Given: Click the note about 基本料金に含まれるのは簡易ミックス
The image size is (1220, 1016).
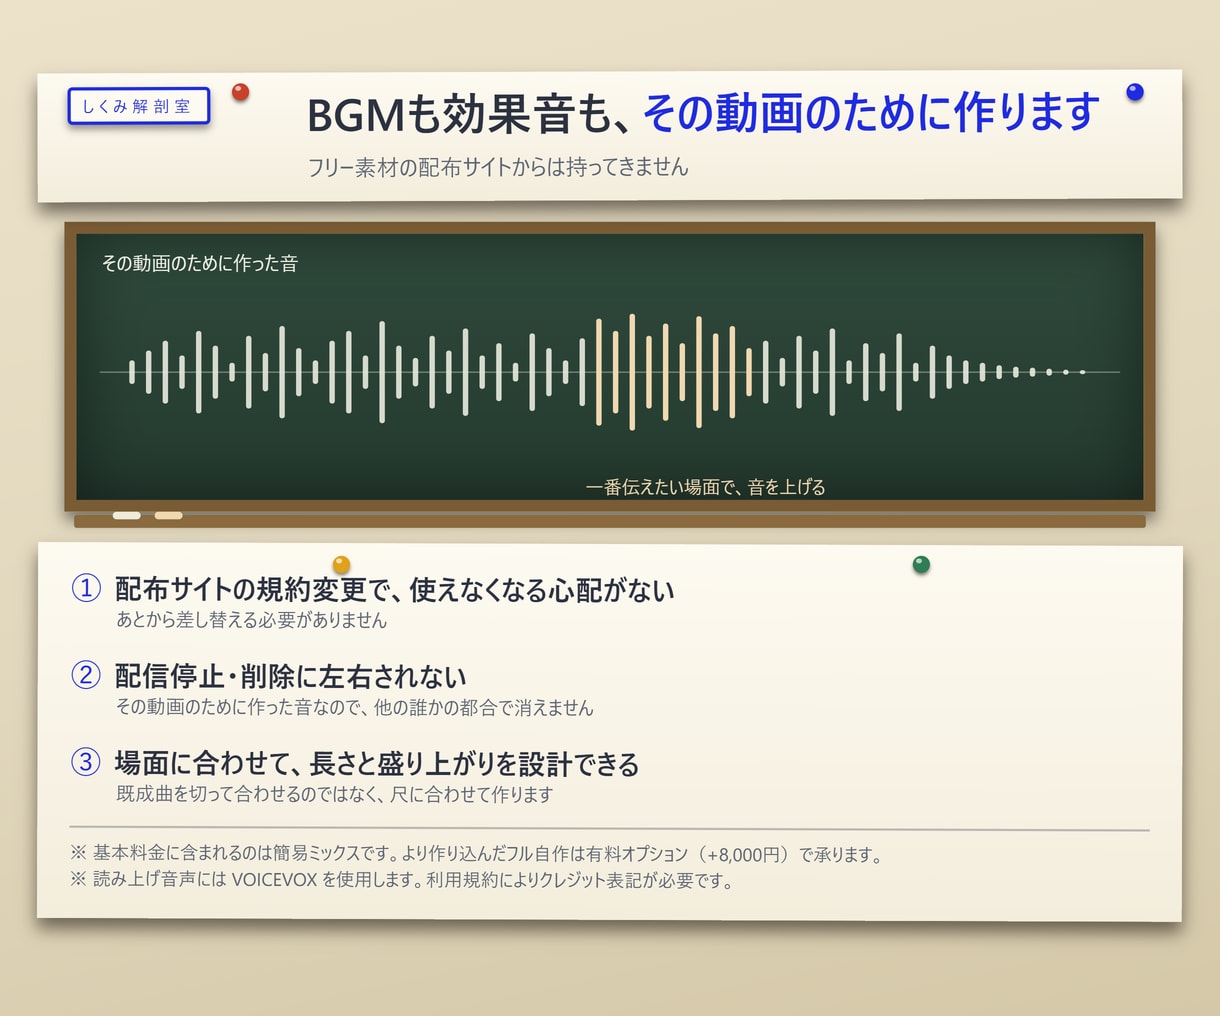Looking at the screenshot, I should point(476,855).
